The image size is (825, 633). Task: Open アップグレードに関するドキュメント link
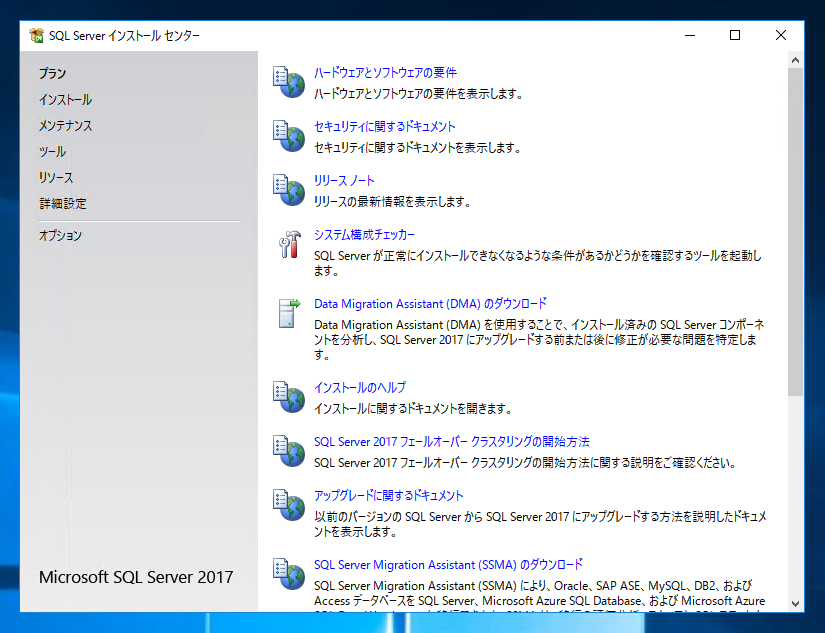point(388,496)
